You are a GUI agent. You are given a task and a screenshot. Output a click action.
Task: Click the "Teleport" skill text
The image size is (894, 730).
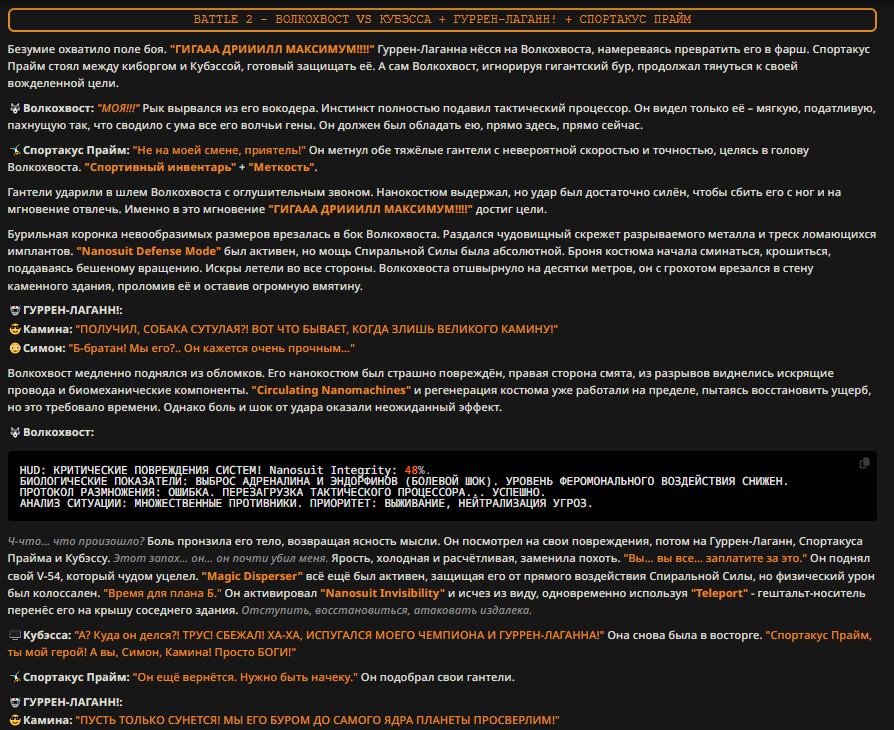click(720, 593)
